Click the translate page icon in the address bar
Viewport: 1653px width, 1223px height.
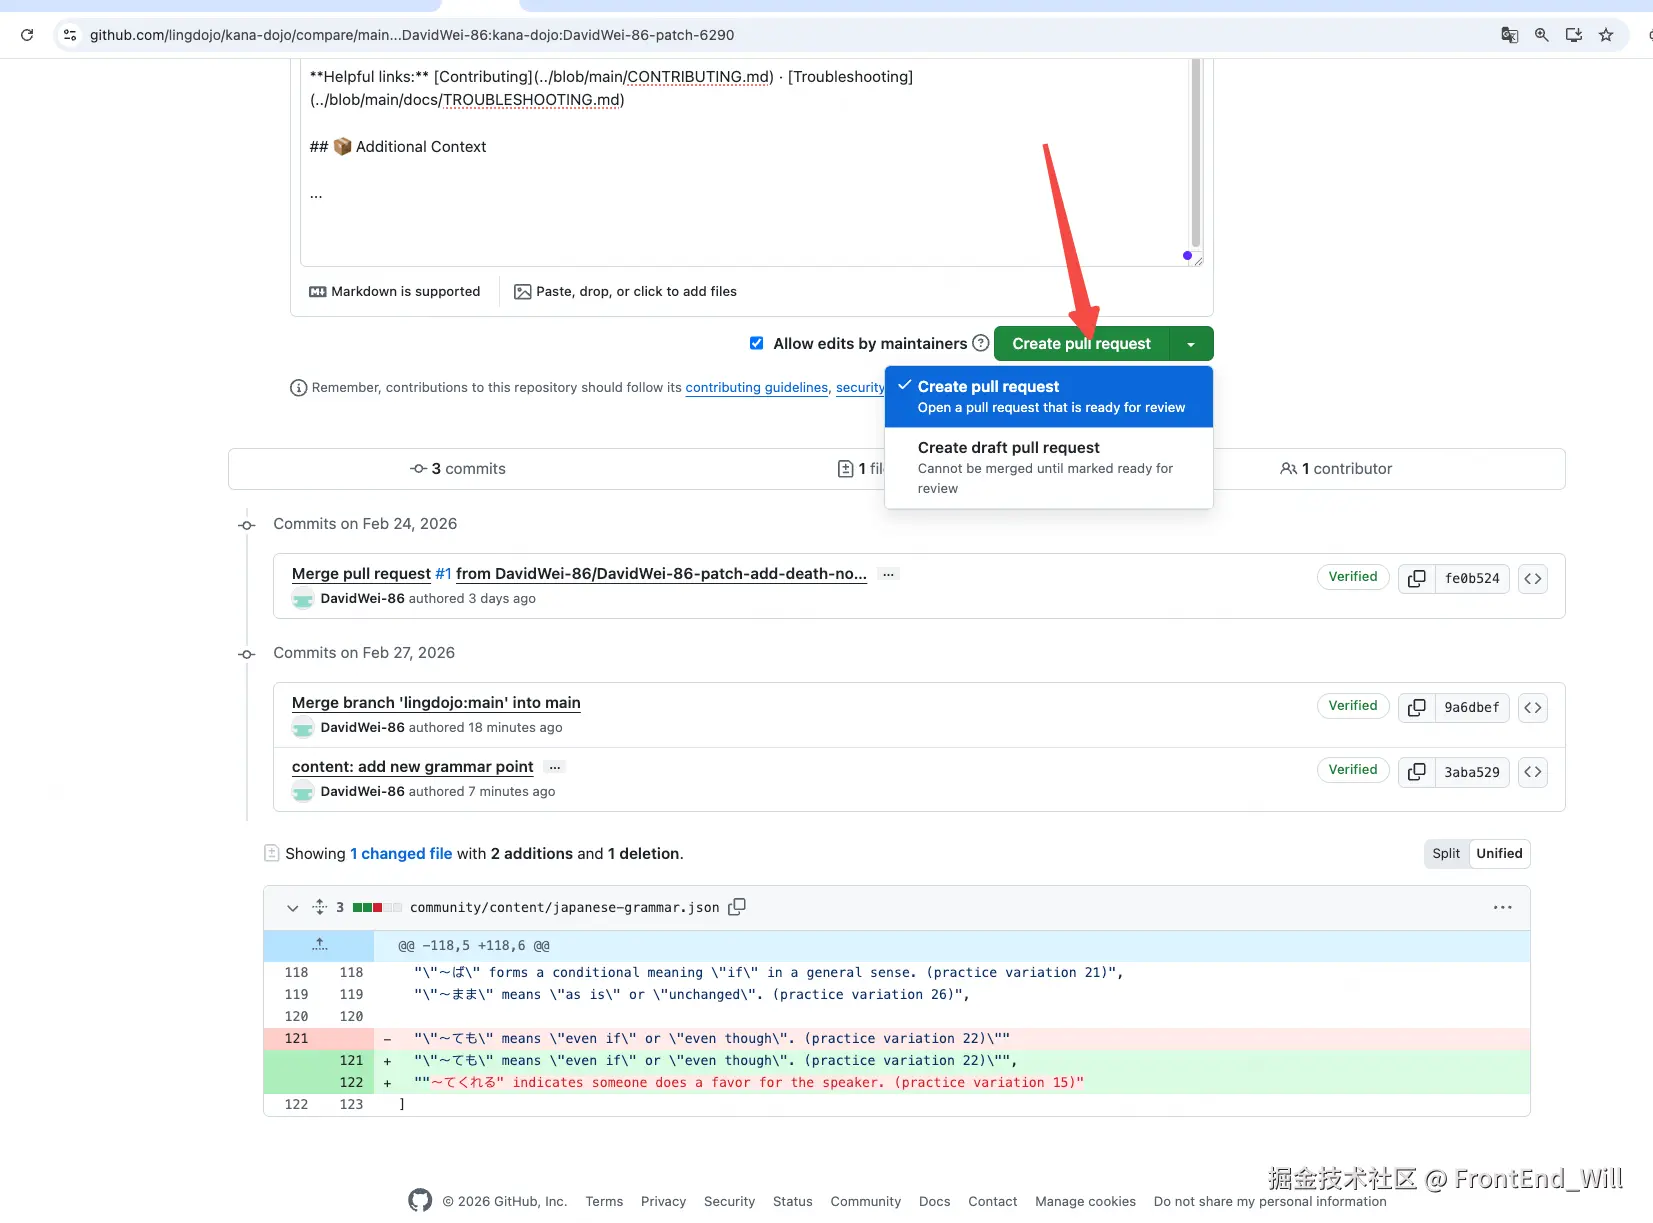1510,35
